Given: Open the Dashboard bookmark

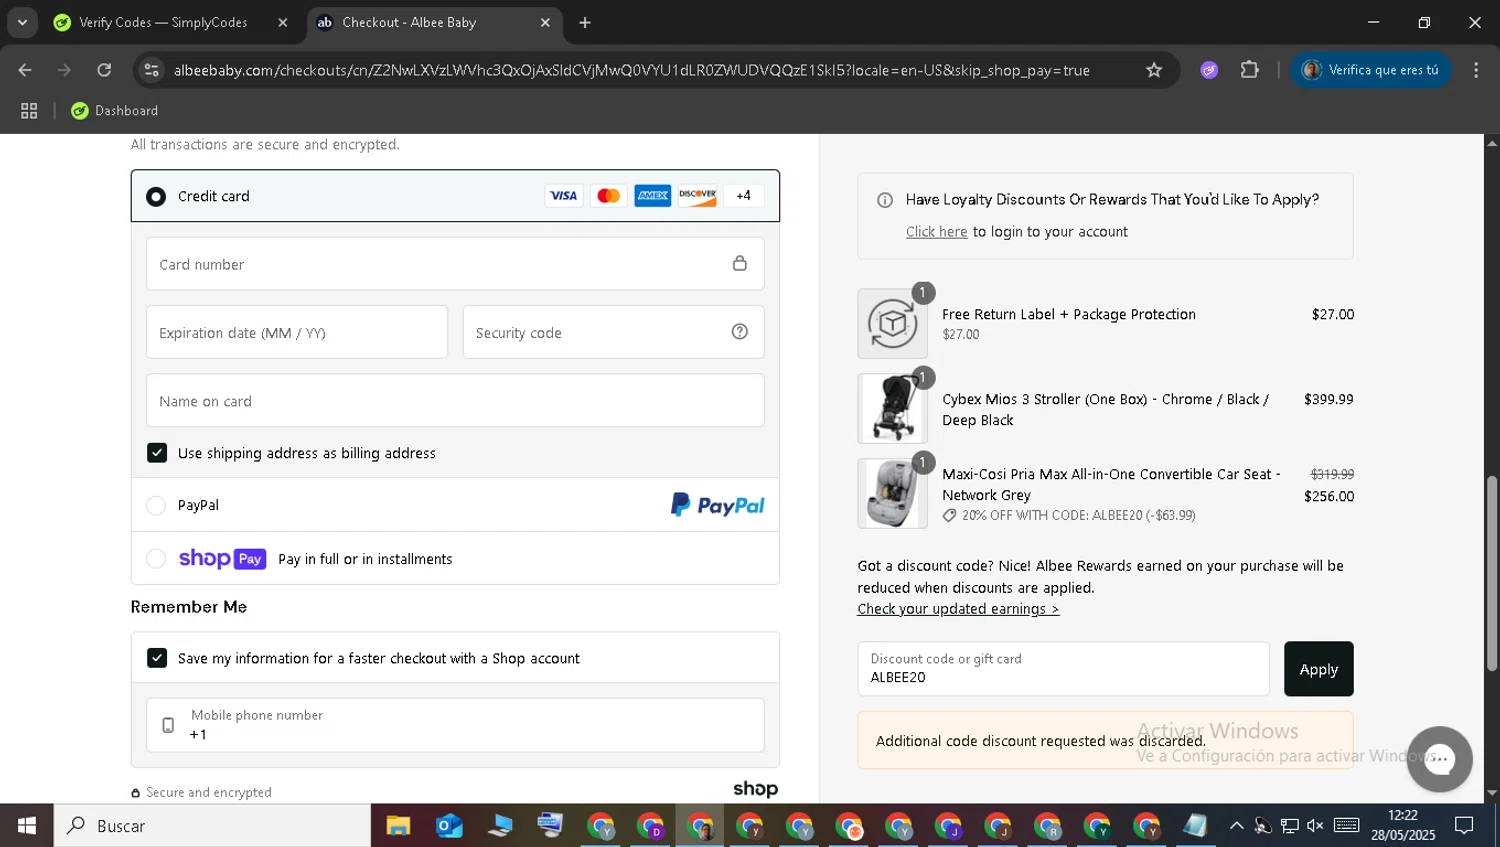Looking at the screenshot, I should click(115, 111).
